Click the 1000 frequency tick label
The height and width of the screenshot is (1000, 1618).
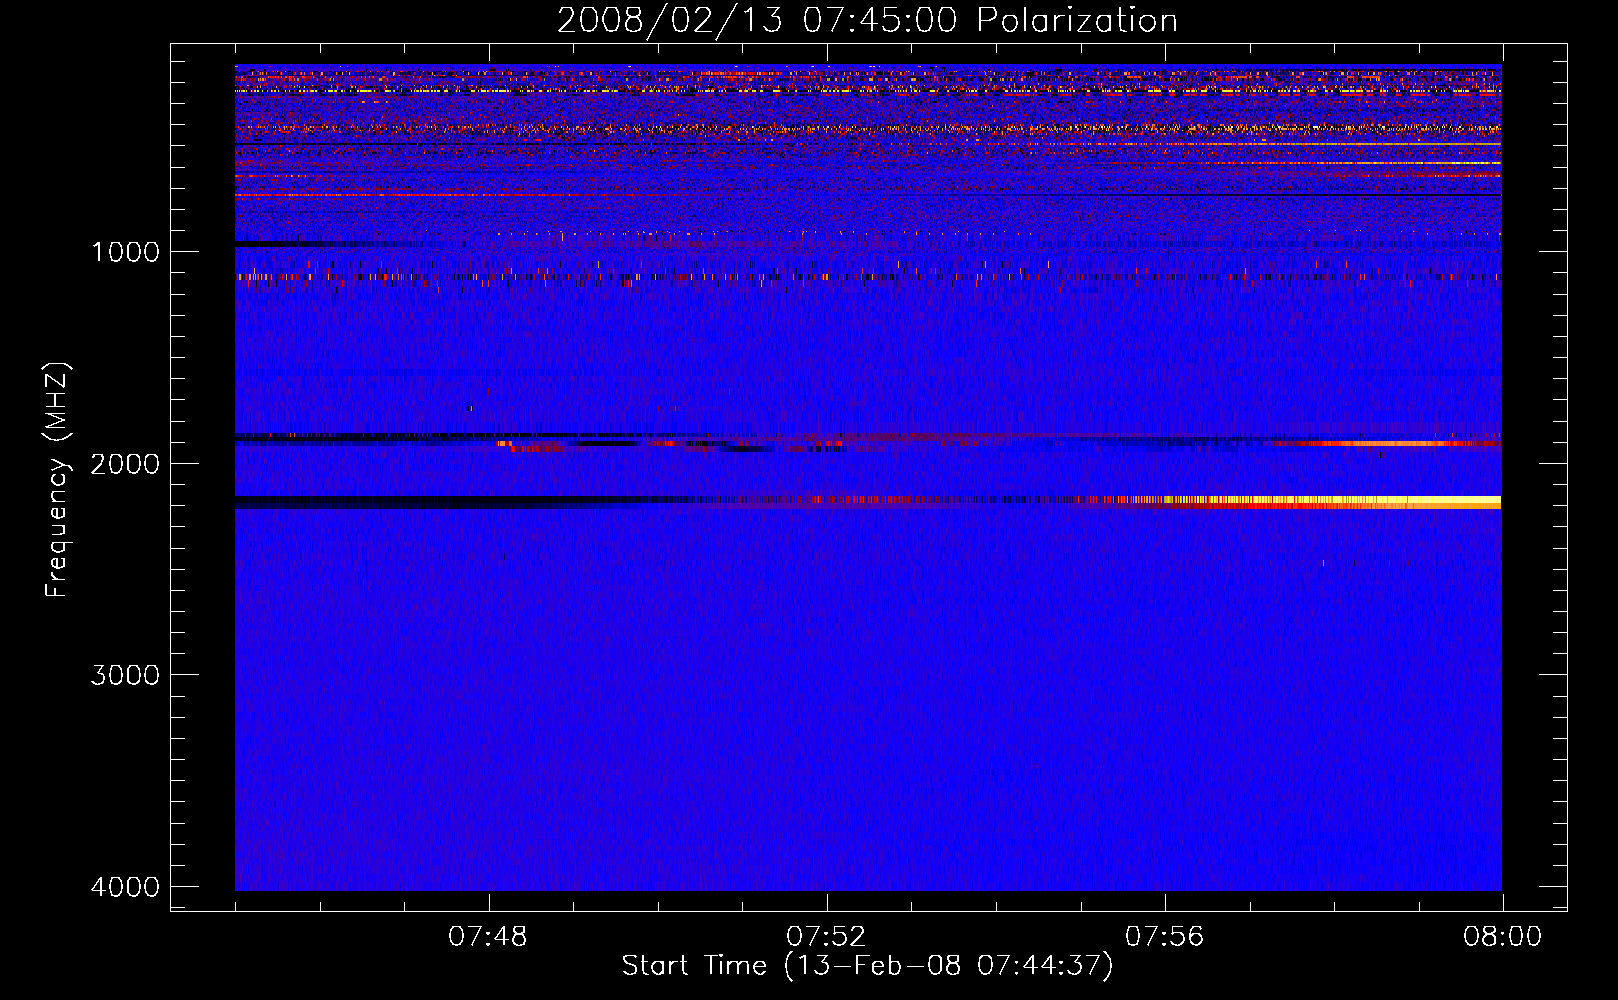125,252
